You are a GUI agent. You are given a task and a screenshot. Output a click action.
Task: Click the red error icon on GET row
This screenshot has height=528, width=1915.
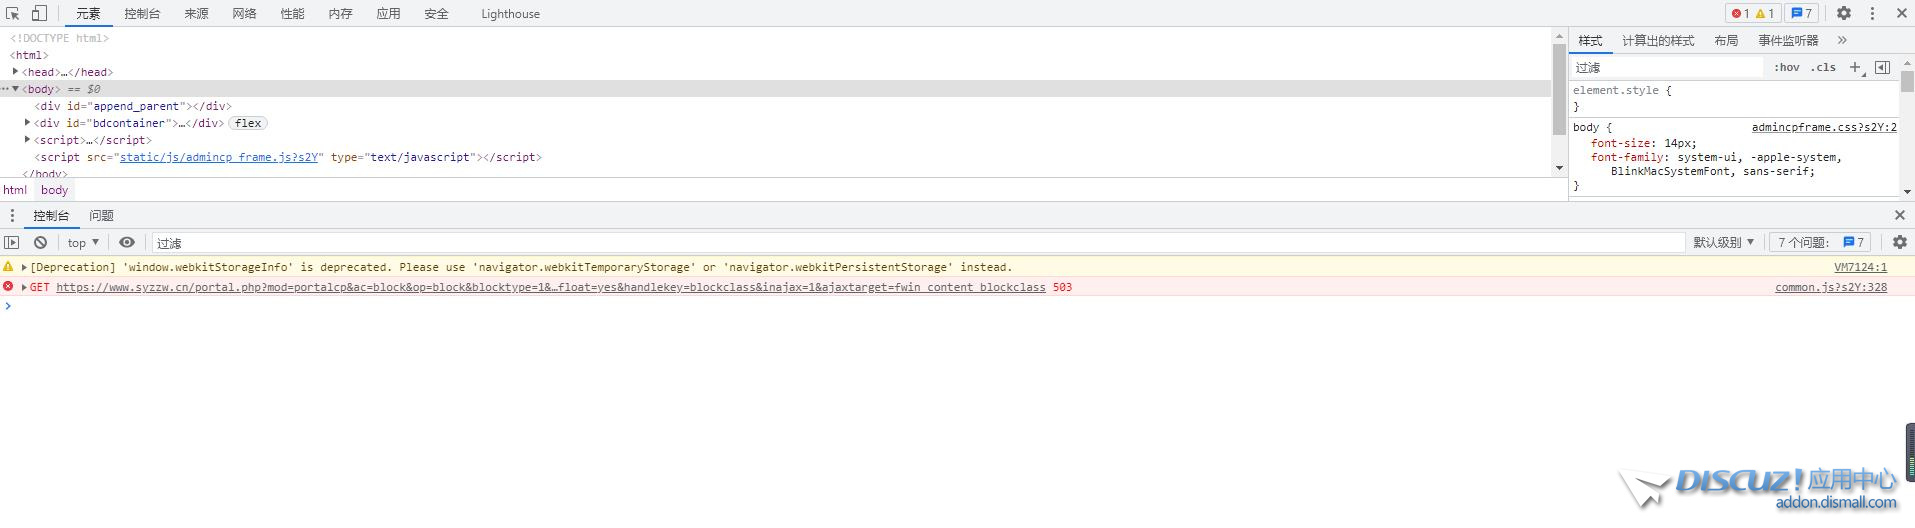8,287
